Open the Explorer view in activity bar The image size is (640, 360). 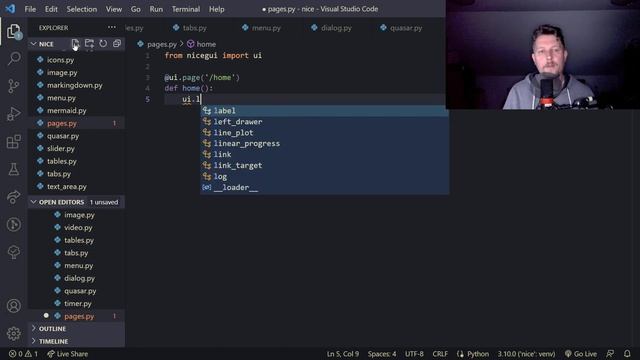tap(13, 31)
